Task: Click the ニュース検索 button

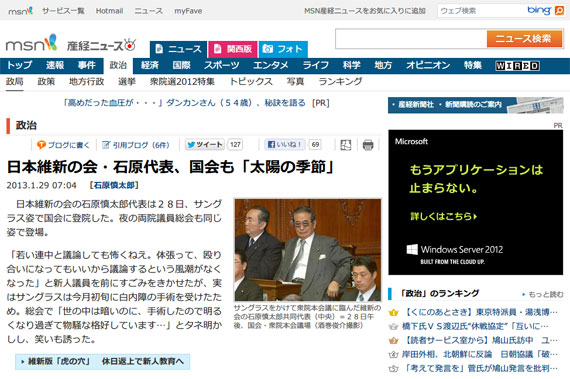Action: [525, 39]
